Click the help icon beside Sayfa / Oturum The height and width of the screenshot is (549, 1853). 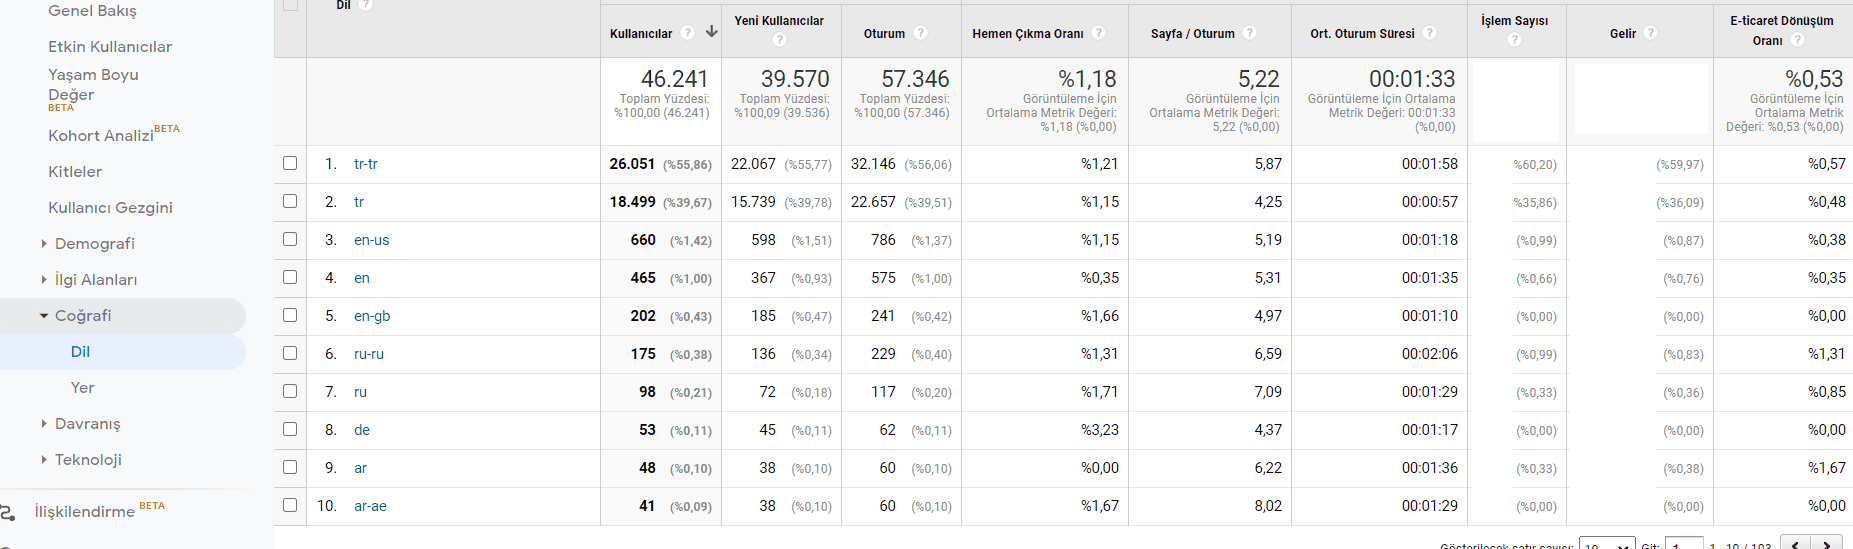tap(1250, 33)
